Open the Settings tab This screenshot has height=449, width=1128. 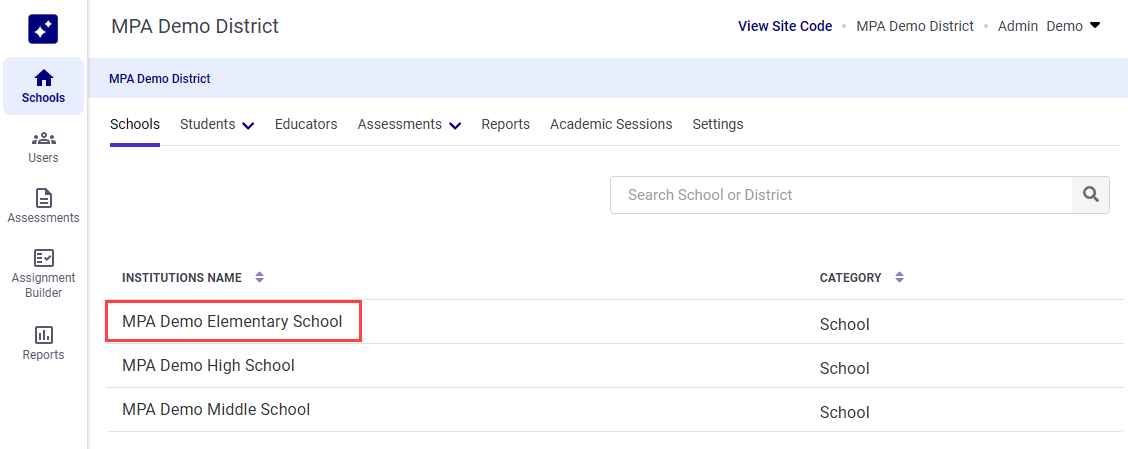[718, 124]
